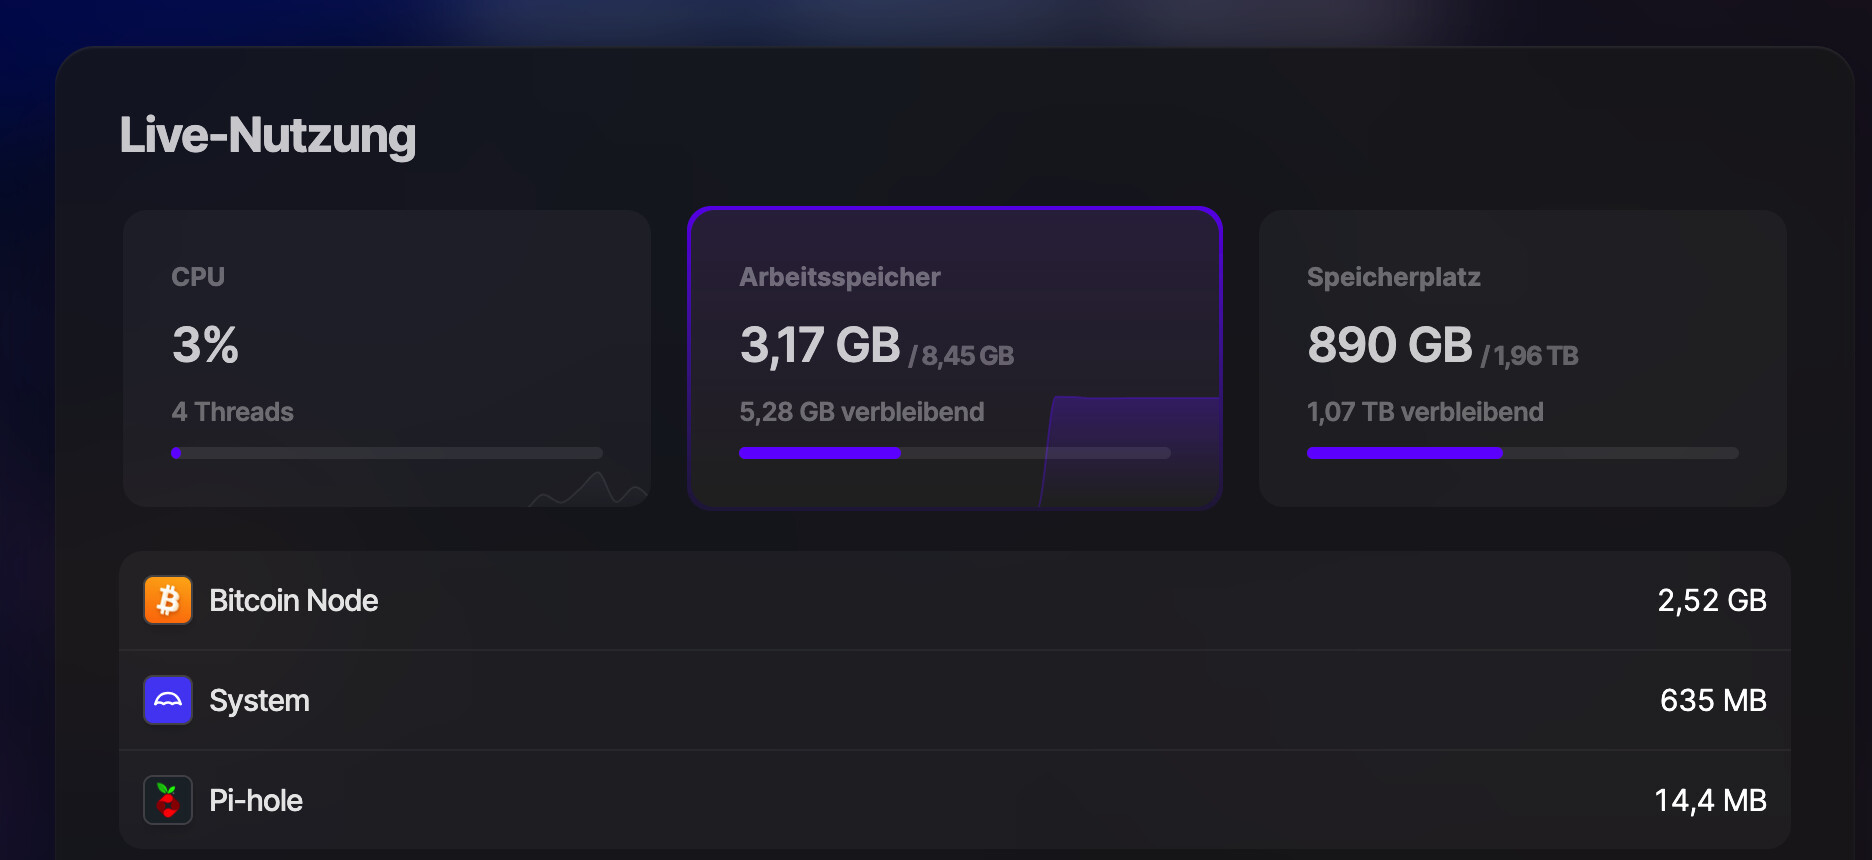1872x860 pixels.
Task: Click the 2,52 GB usage value
Action: click(1711, 600)
